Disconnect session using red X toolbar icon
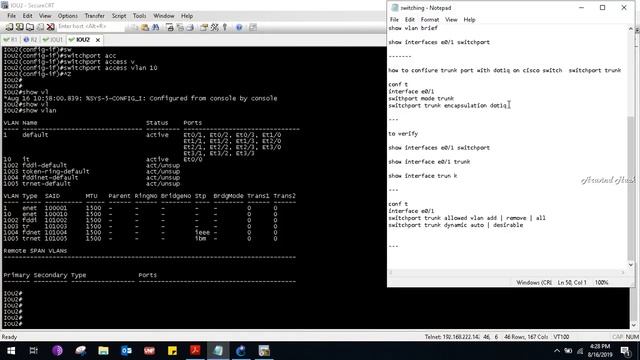640x360 pixels. click(x=51, y=27)
